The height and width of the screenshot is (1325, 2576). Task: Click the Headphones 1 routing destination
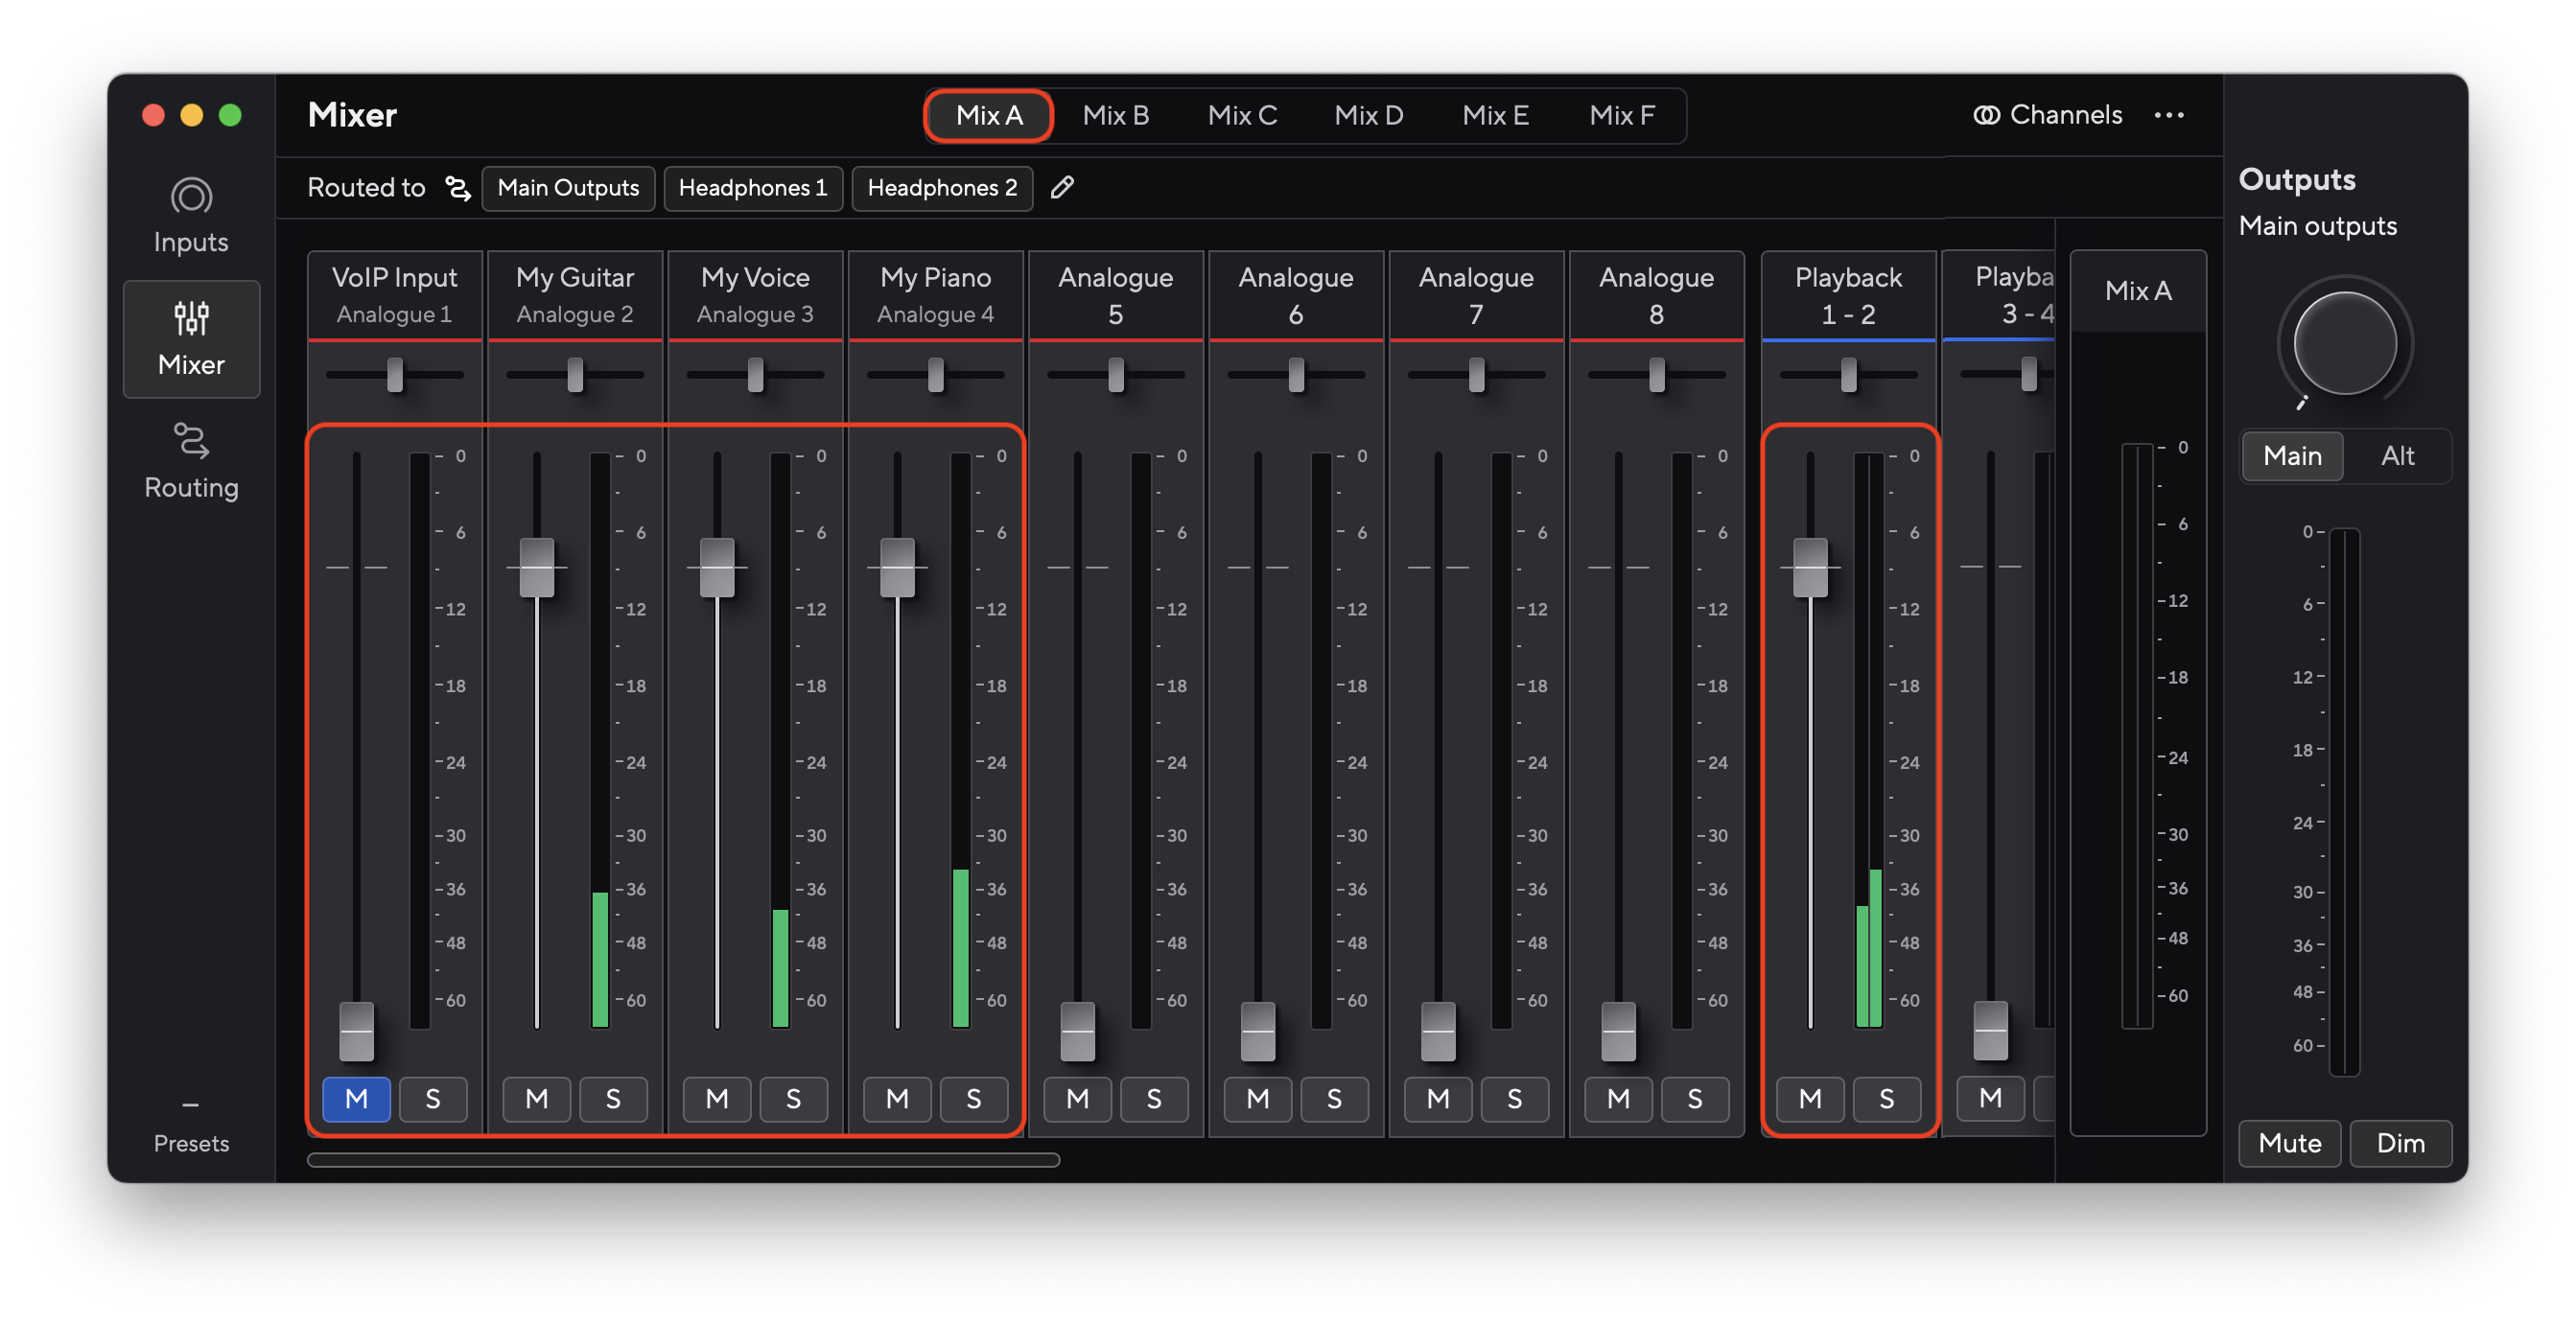[x=753, y=187]
